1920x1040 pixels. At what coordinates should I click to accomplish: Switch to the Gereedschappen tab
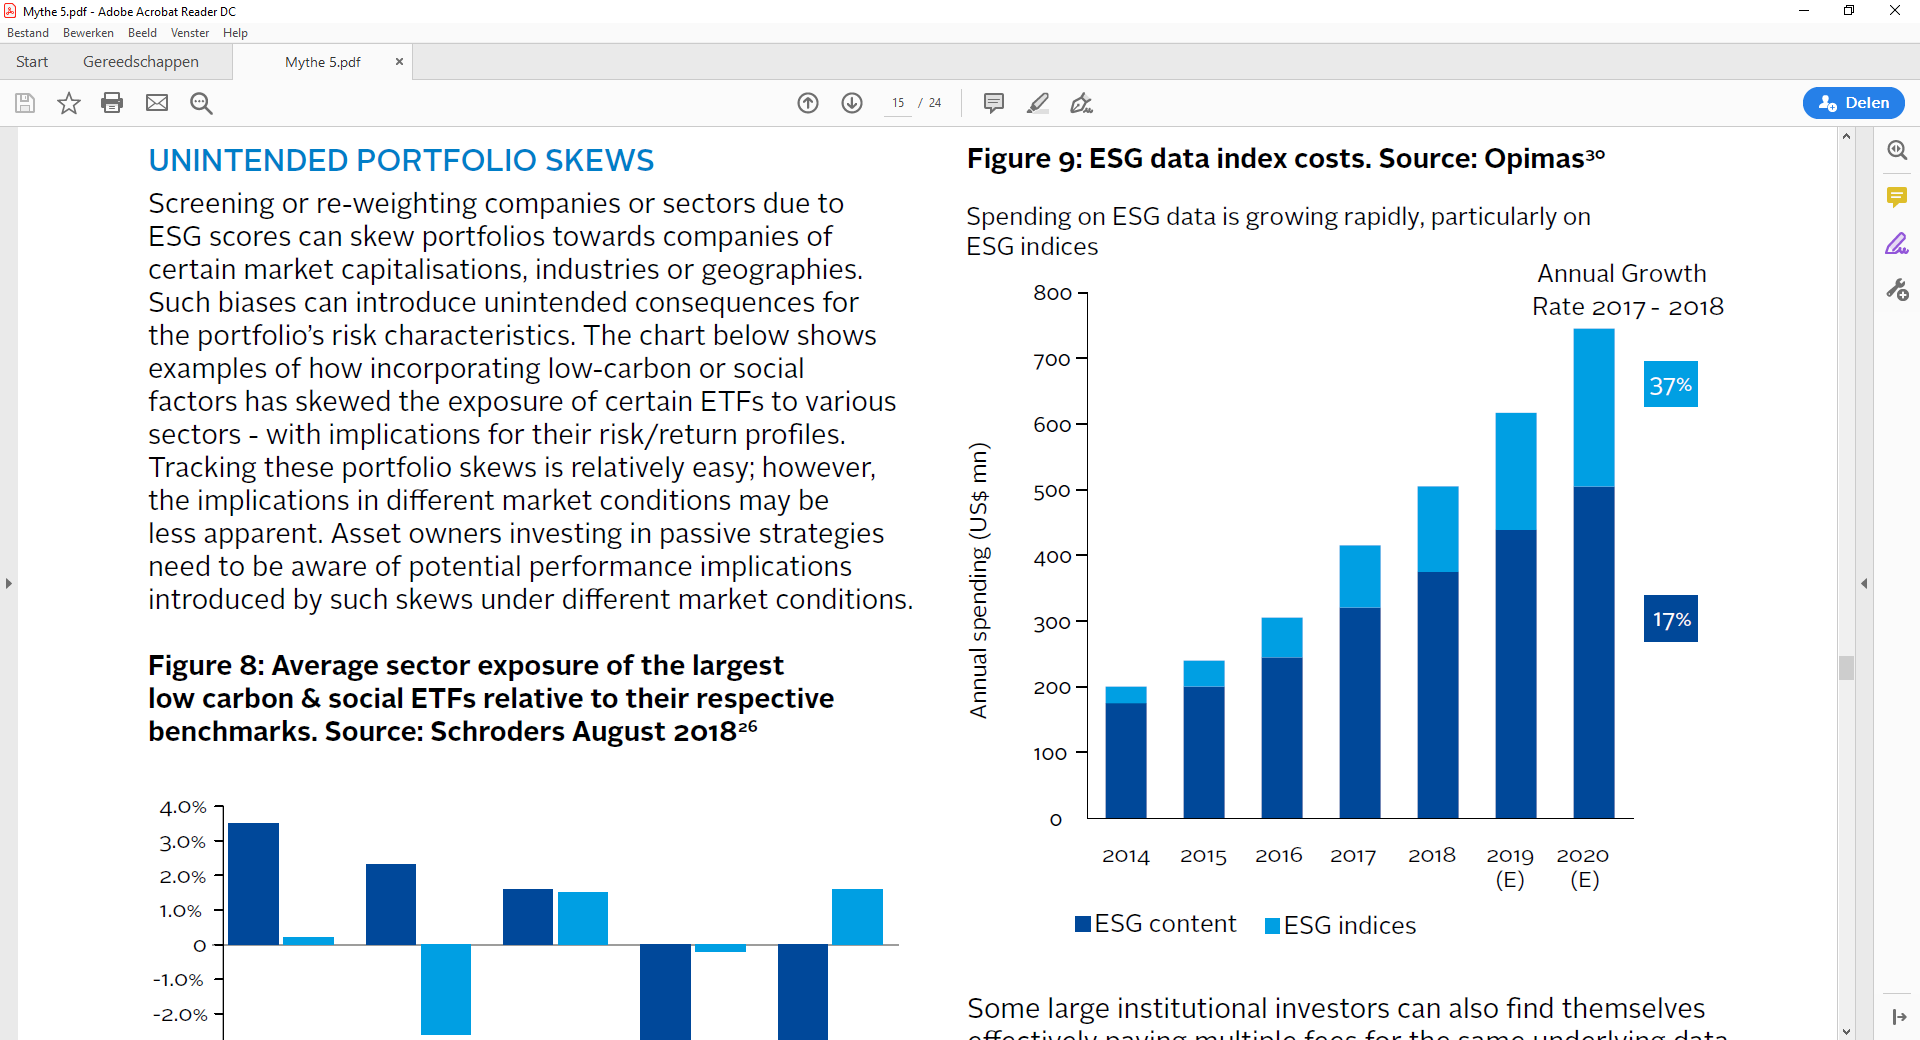coord(141,62)
